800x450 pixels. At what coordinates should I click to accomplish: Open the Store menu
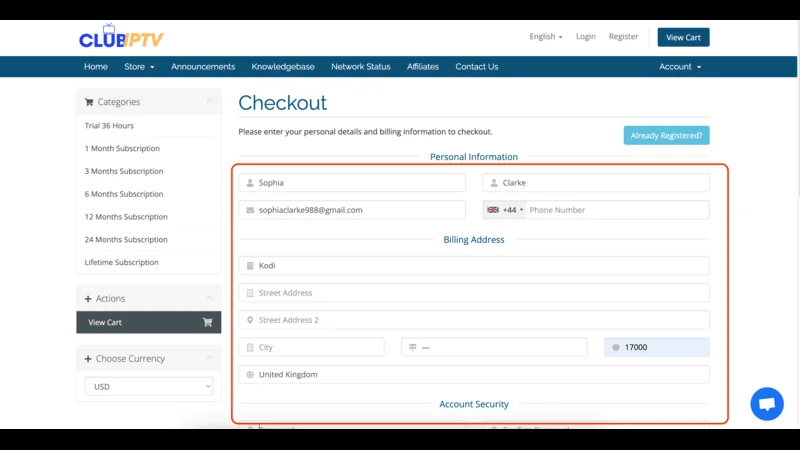[x=139, y=67]
